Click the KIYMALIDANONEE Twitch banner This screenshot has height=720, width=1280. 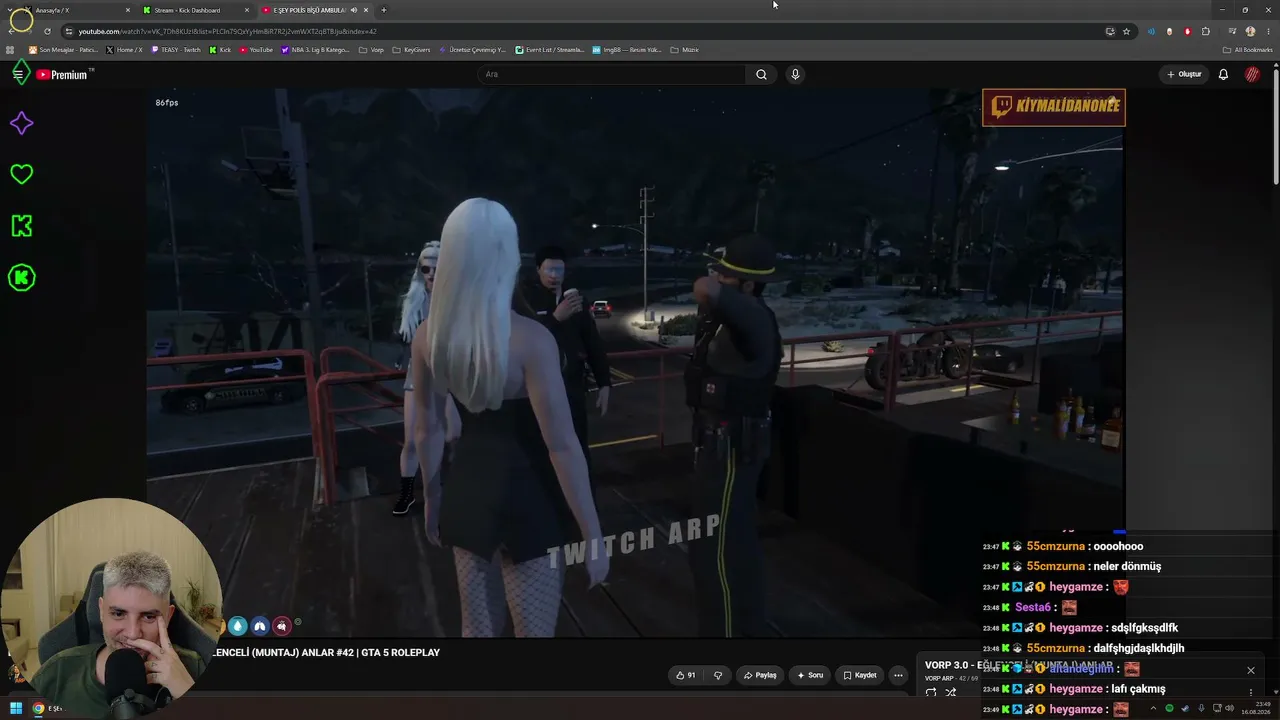point(1054,107)
